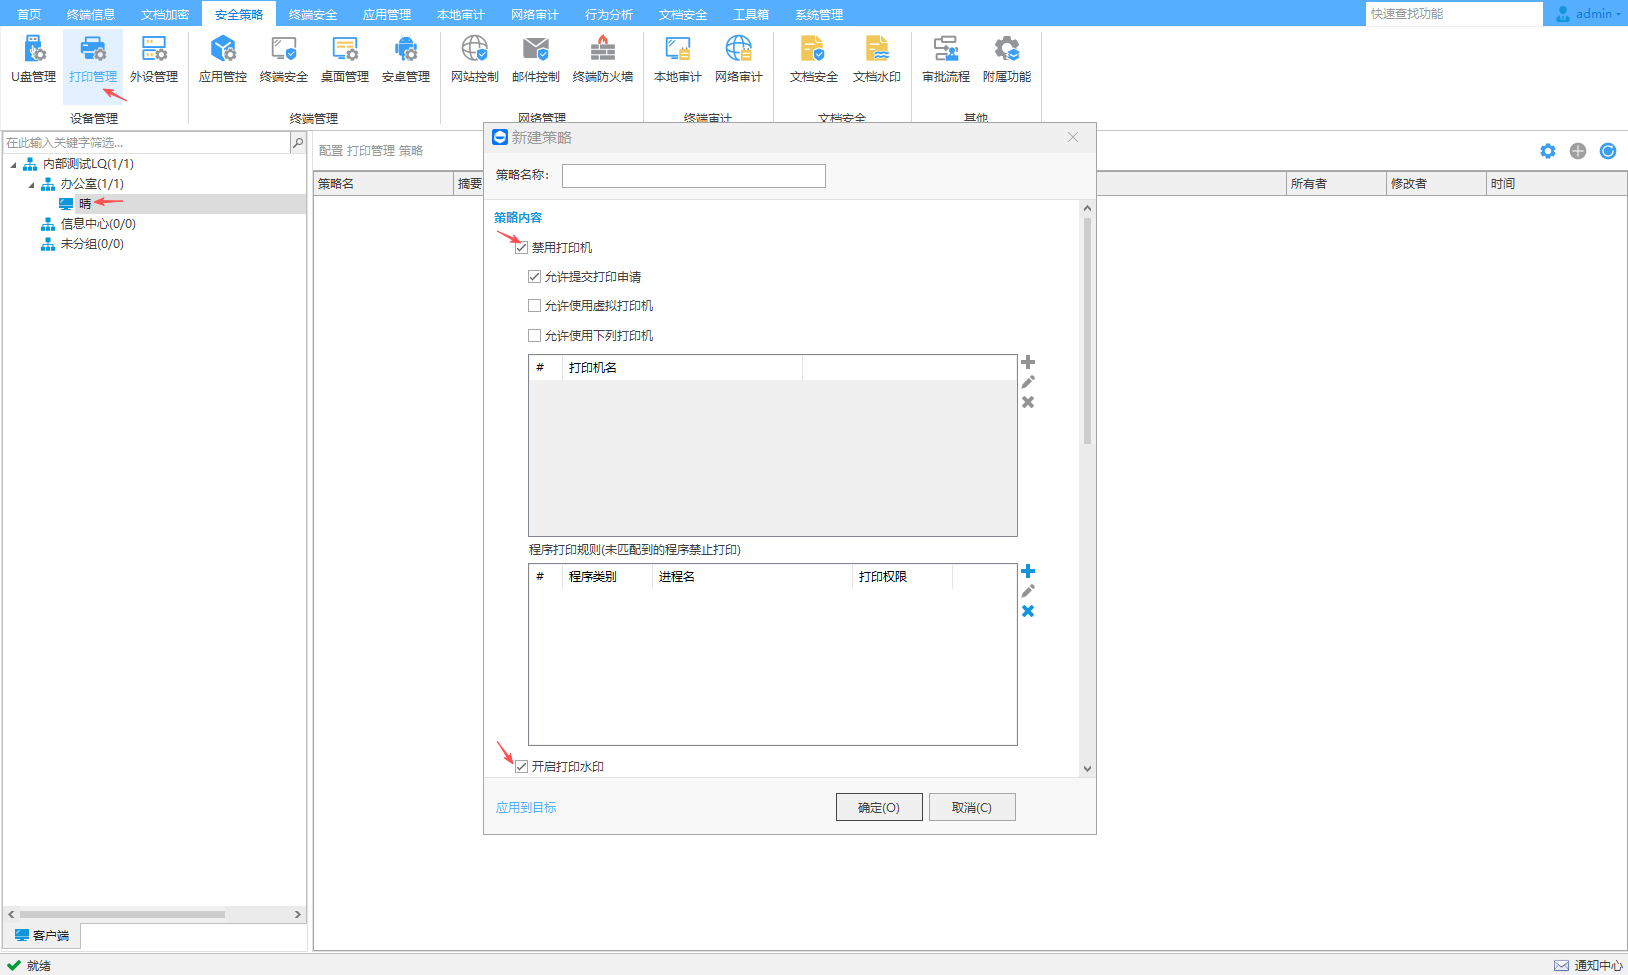The image size is (1628, 975).
Task: Switch to the 文档加密 tab
Action: (x=165, y=14)
